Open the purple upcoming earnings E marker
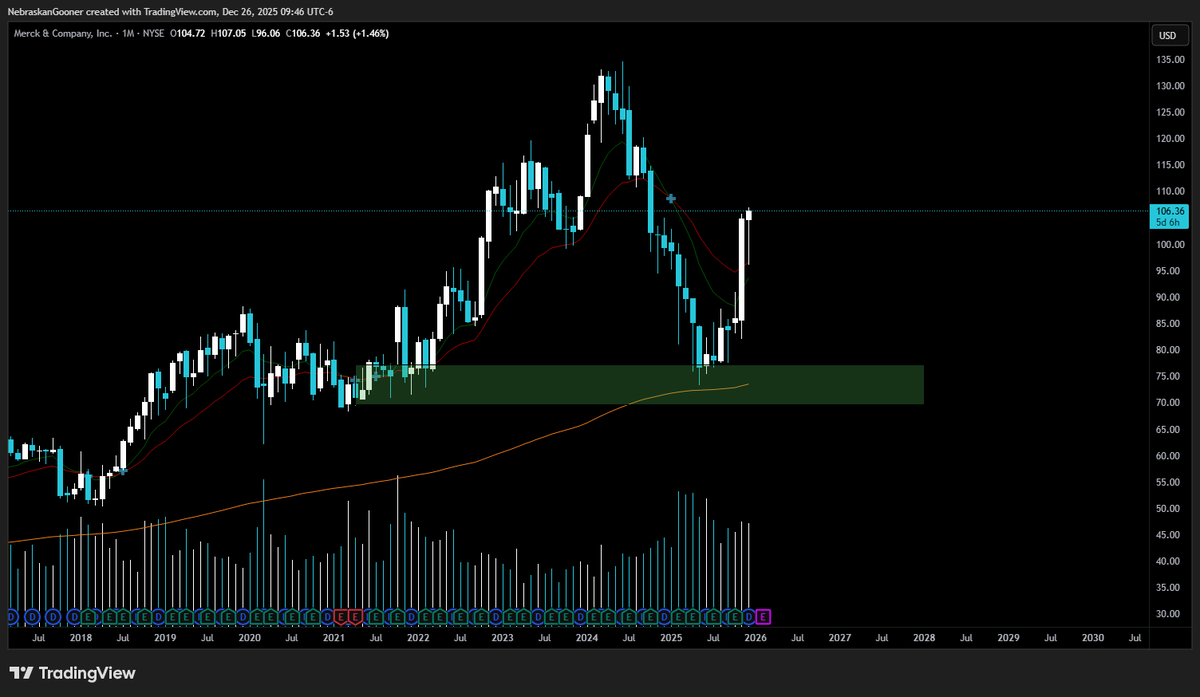The image size is (1200, 697). [765, 615]
